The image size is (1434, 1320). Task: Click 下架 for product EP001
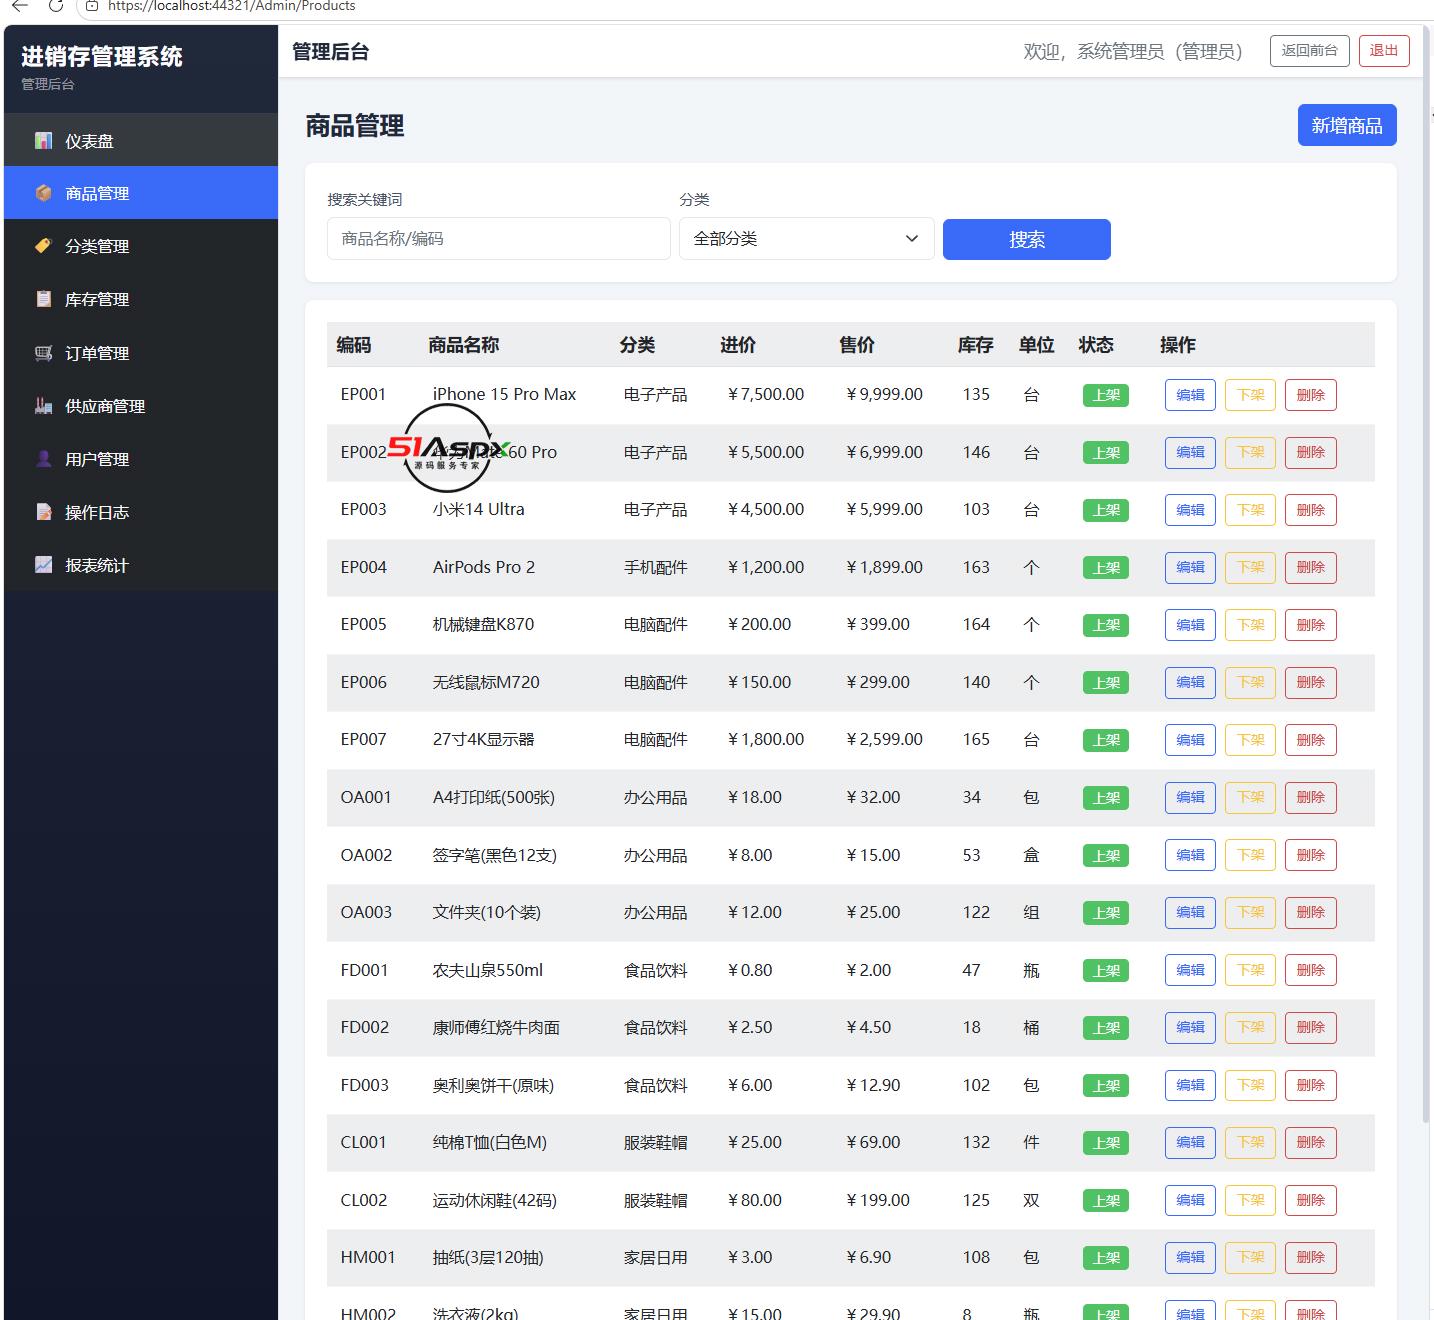click(1250, 395)
